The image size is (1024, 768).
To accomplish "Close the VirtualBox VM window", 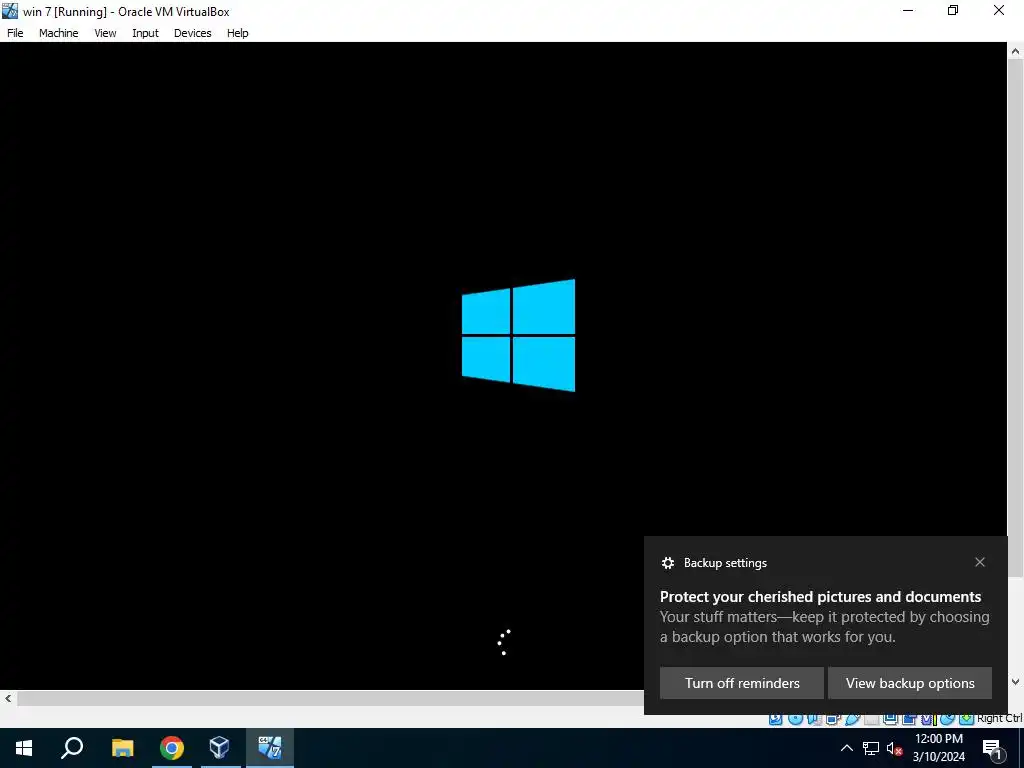I will (999, 10).
